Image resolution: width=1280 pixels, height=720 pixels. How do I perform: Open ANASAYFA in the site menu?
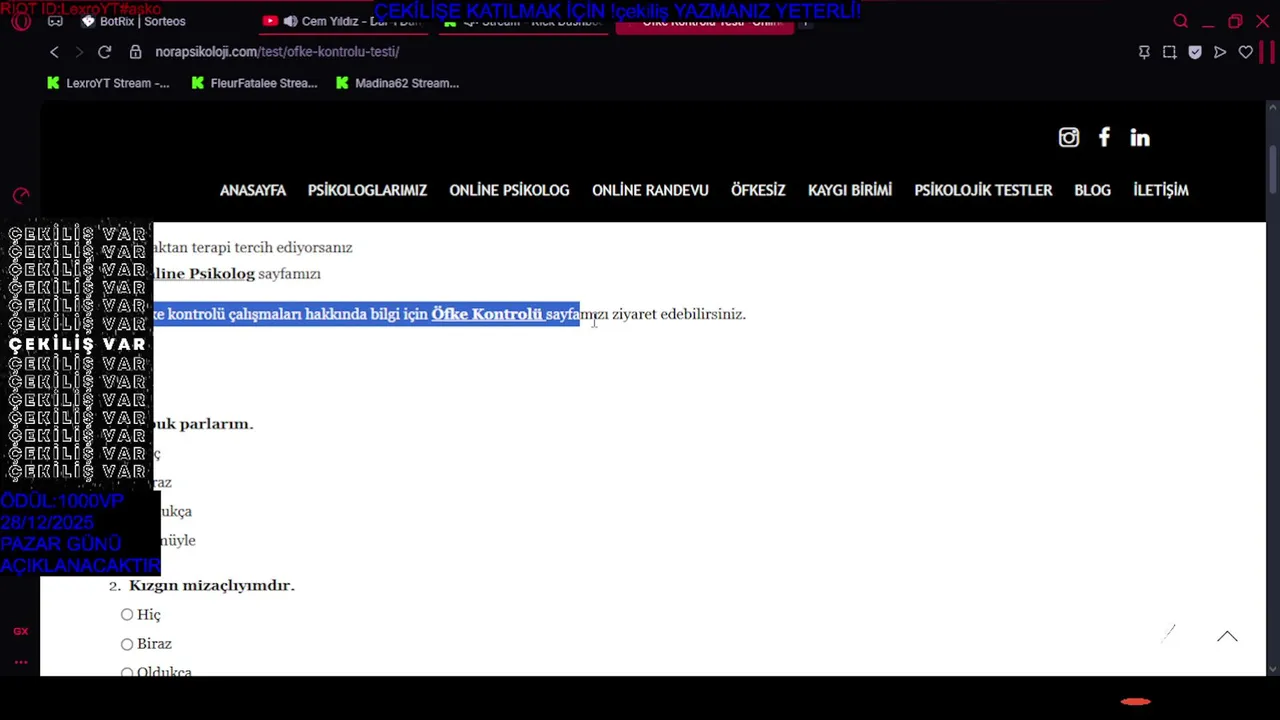coord(253,190)
